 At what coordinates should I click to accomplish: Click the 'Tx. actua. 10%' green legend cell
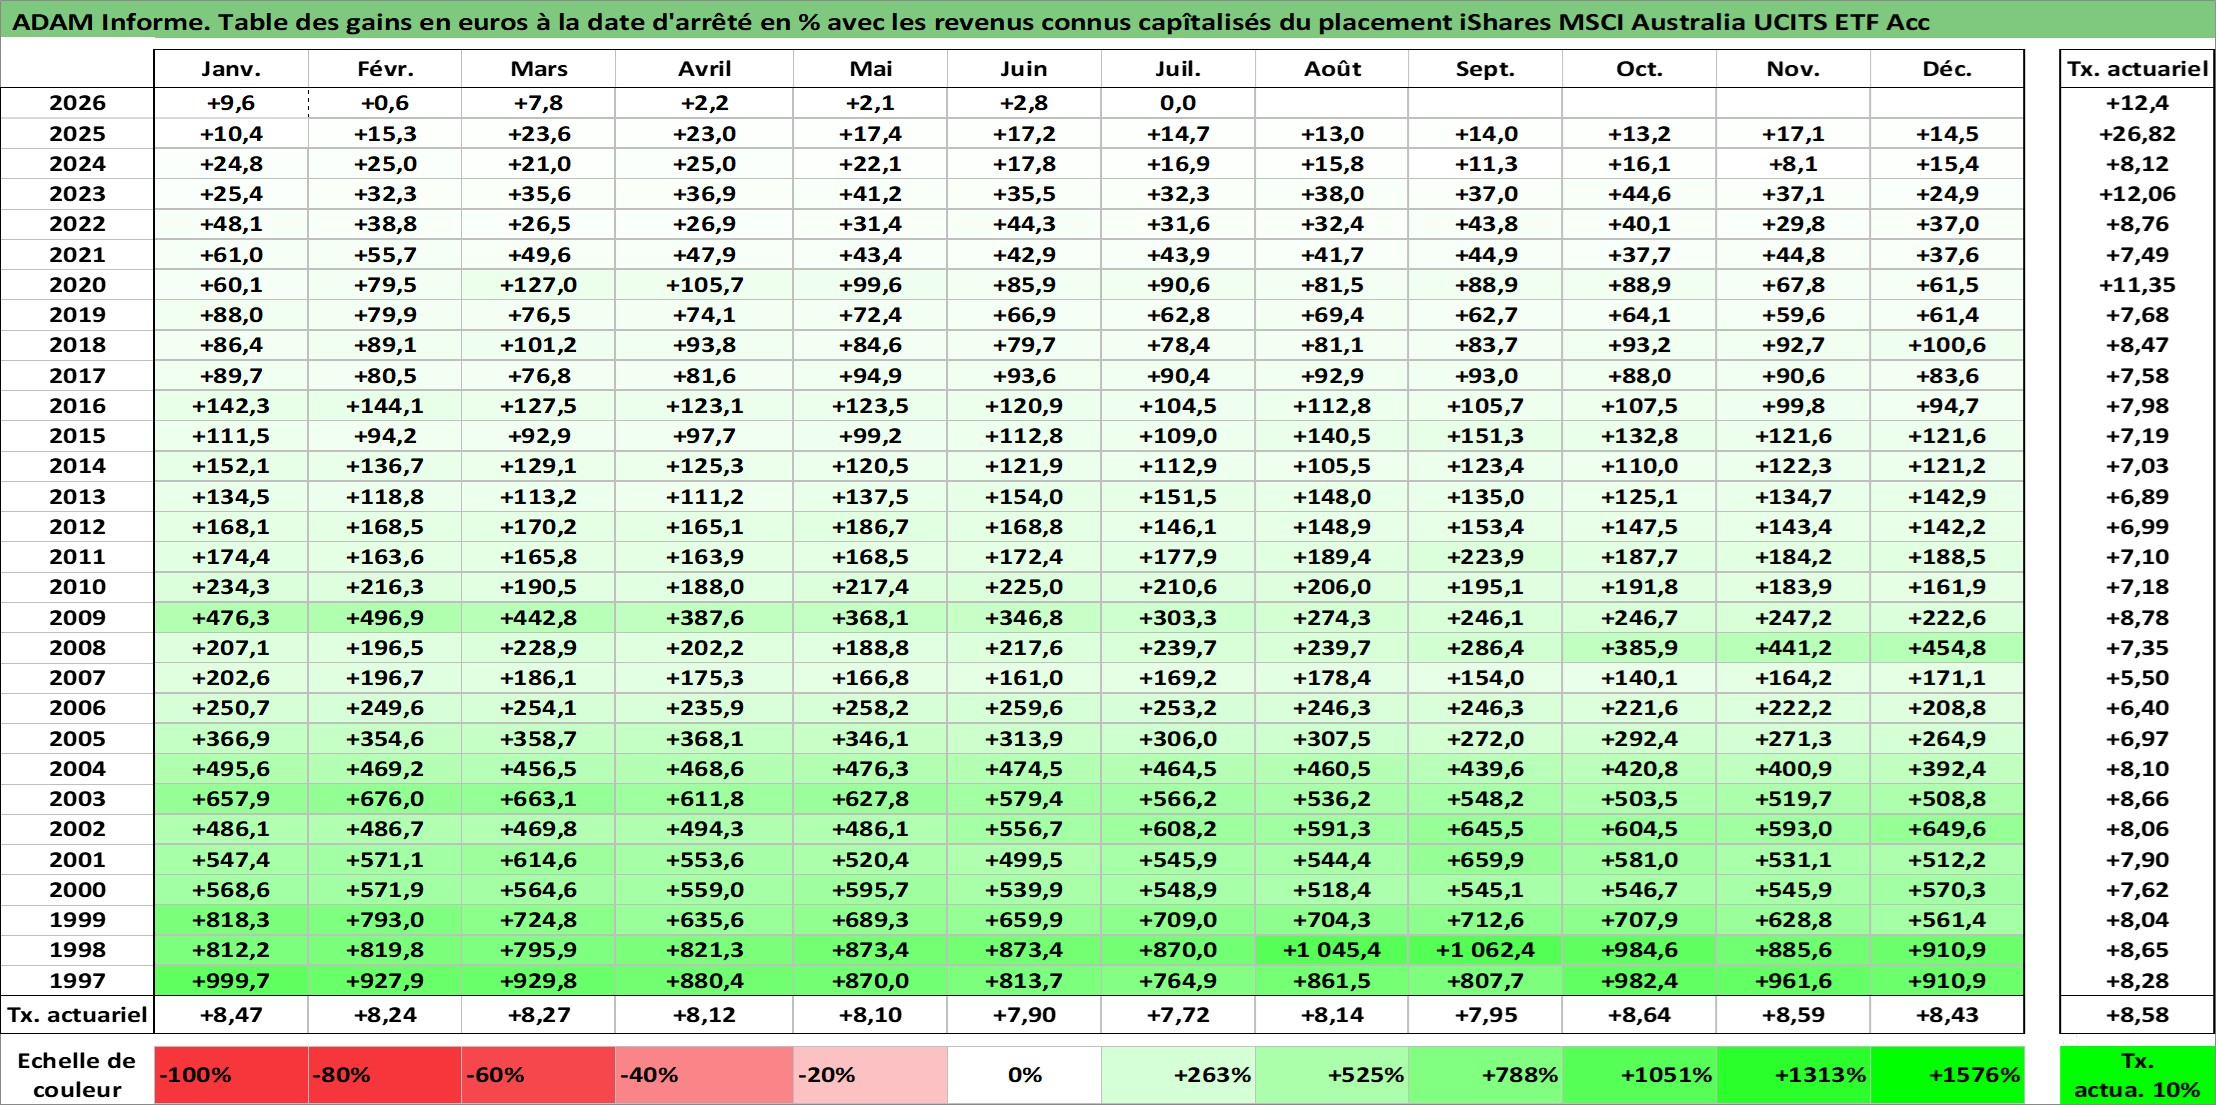tap(2137, 1075)
